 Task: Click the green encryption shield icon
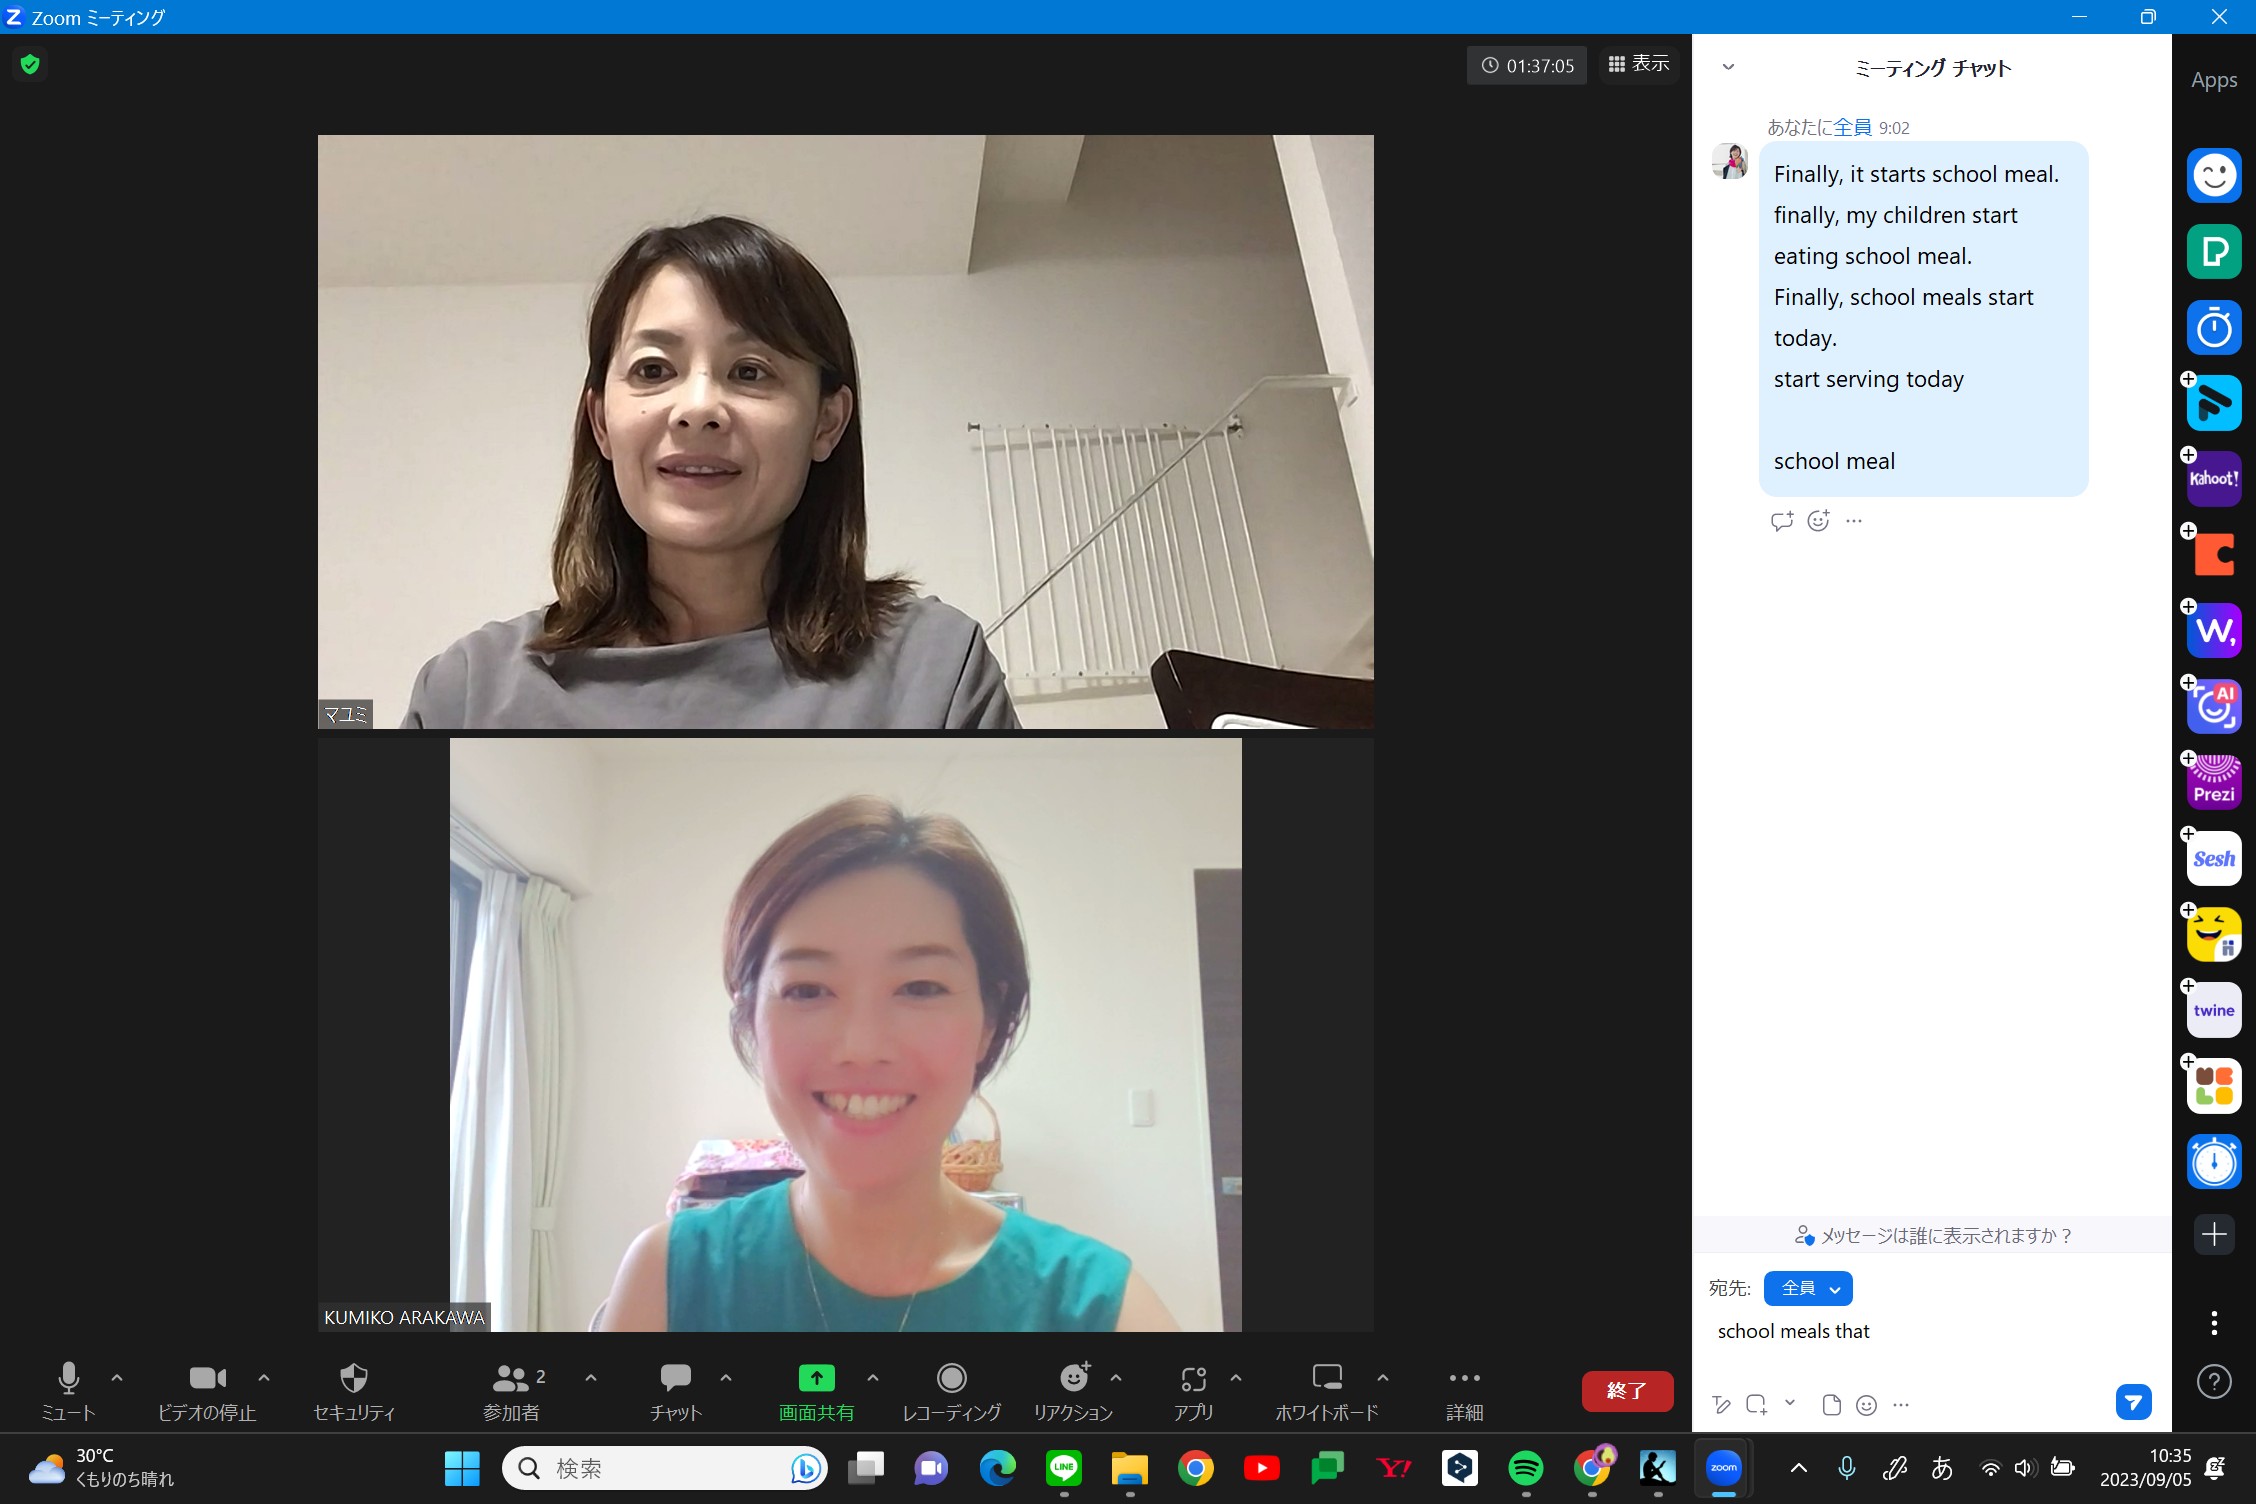[30, 65]
